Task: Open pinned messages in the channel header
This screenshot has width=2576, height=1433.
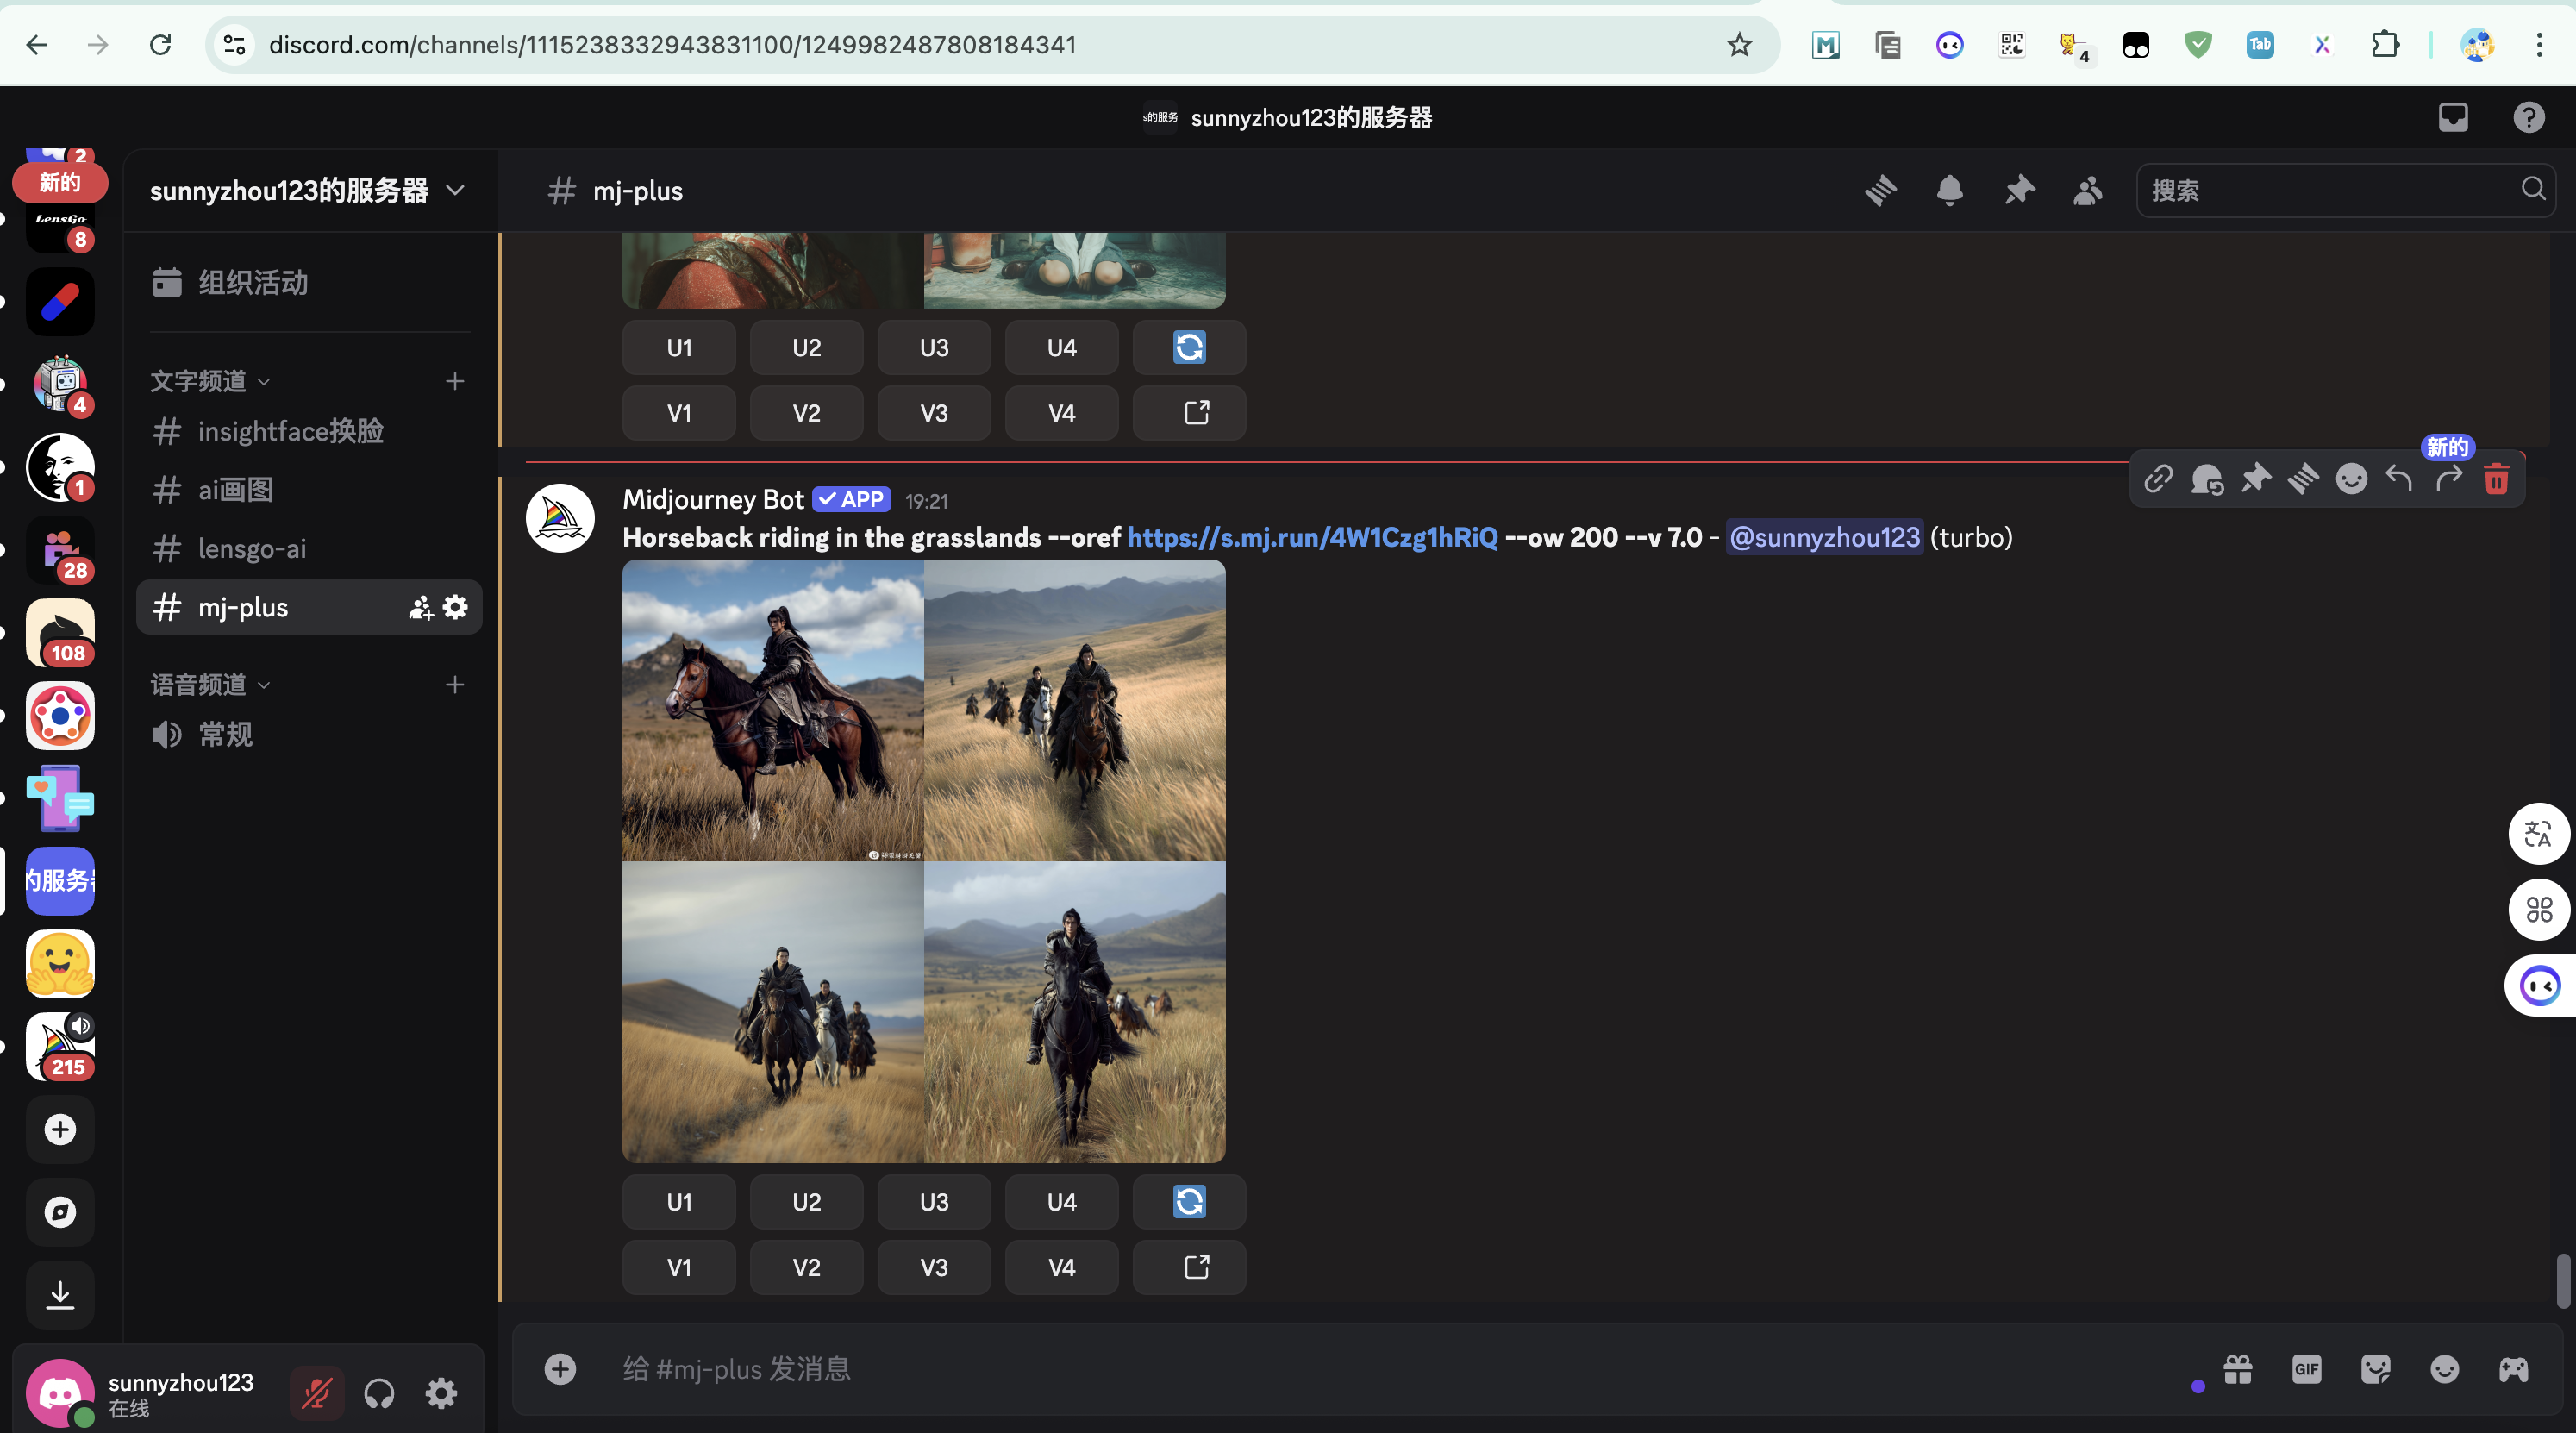Action: point(2019,190)
